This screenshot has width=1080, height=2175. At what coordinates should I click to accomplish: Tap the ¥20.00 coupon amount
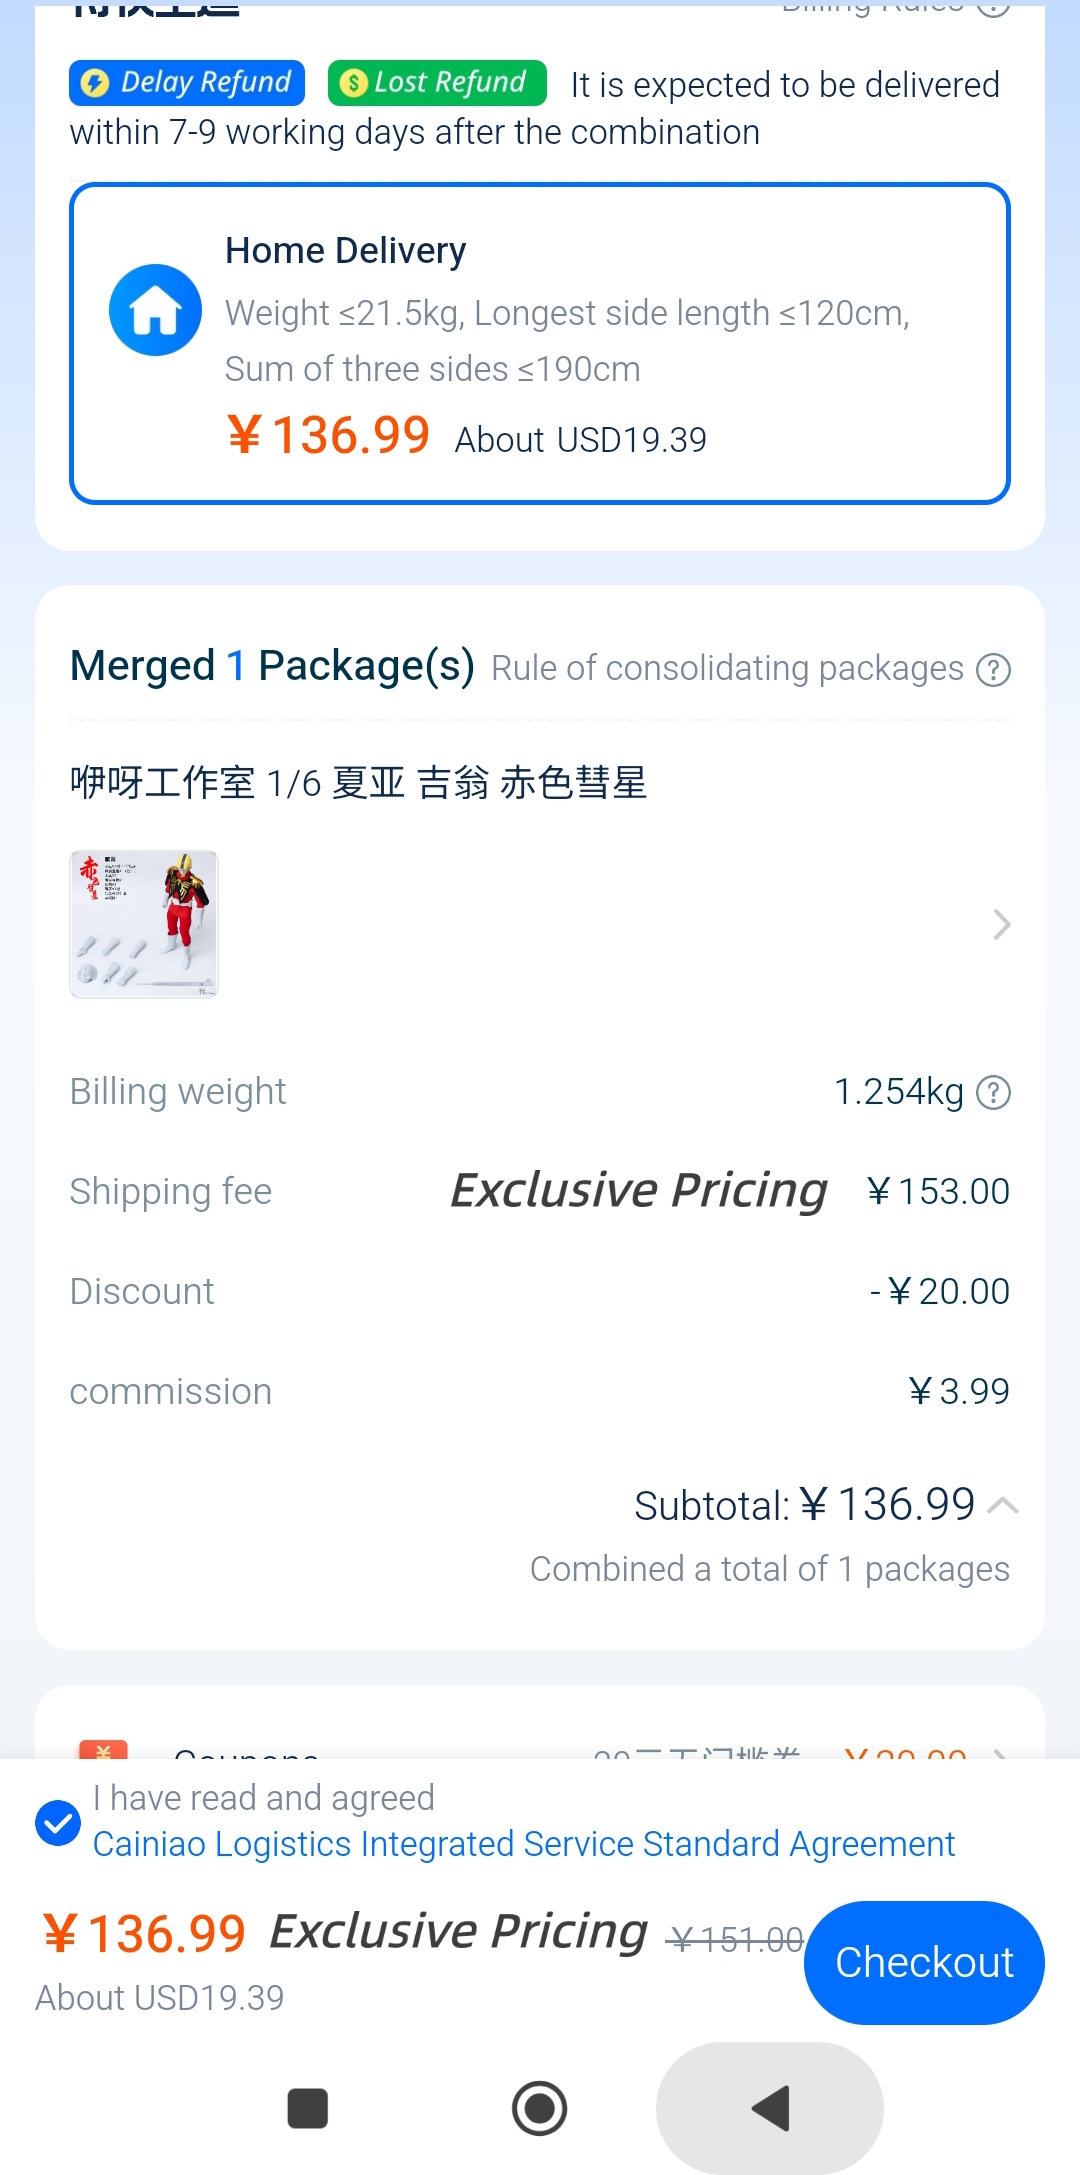pyautogui.click(x=905, y=1752)
